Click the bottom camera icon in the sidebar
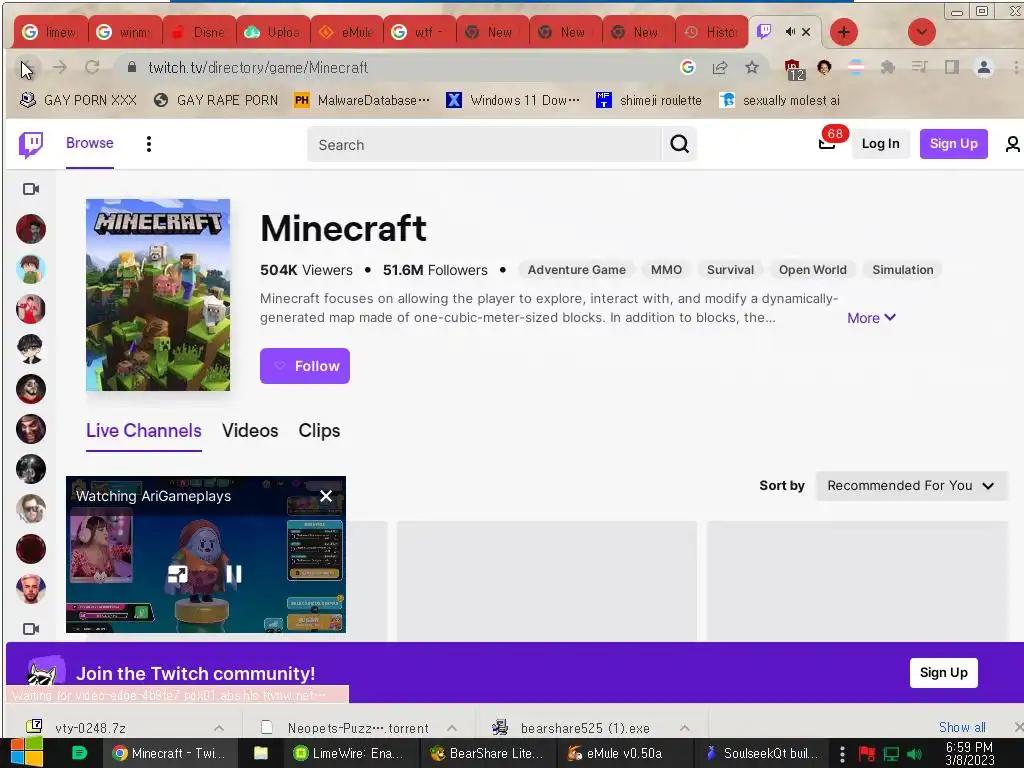The image size is (1024, 768). [x=31, y=628]
